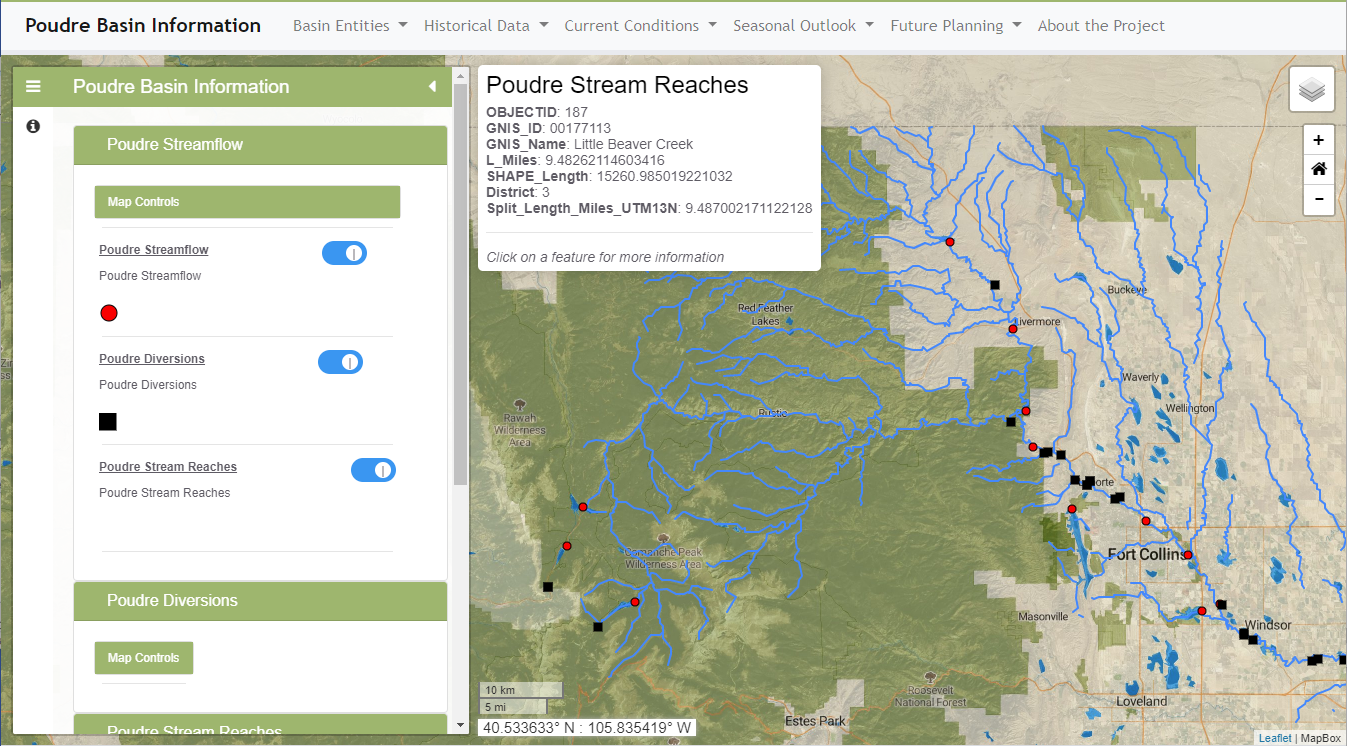The image size is (1347, 746).
Task: Open the Seasonal Outlook dropdown
Action: [x=803, y=26]
